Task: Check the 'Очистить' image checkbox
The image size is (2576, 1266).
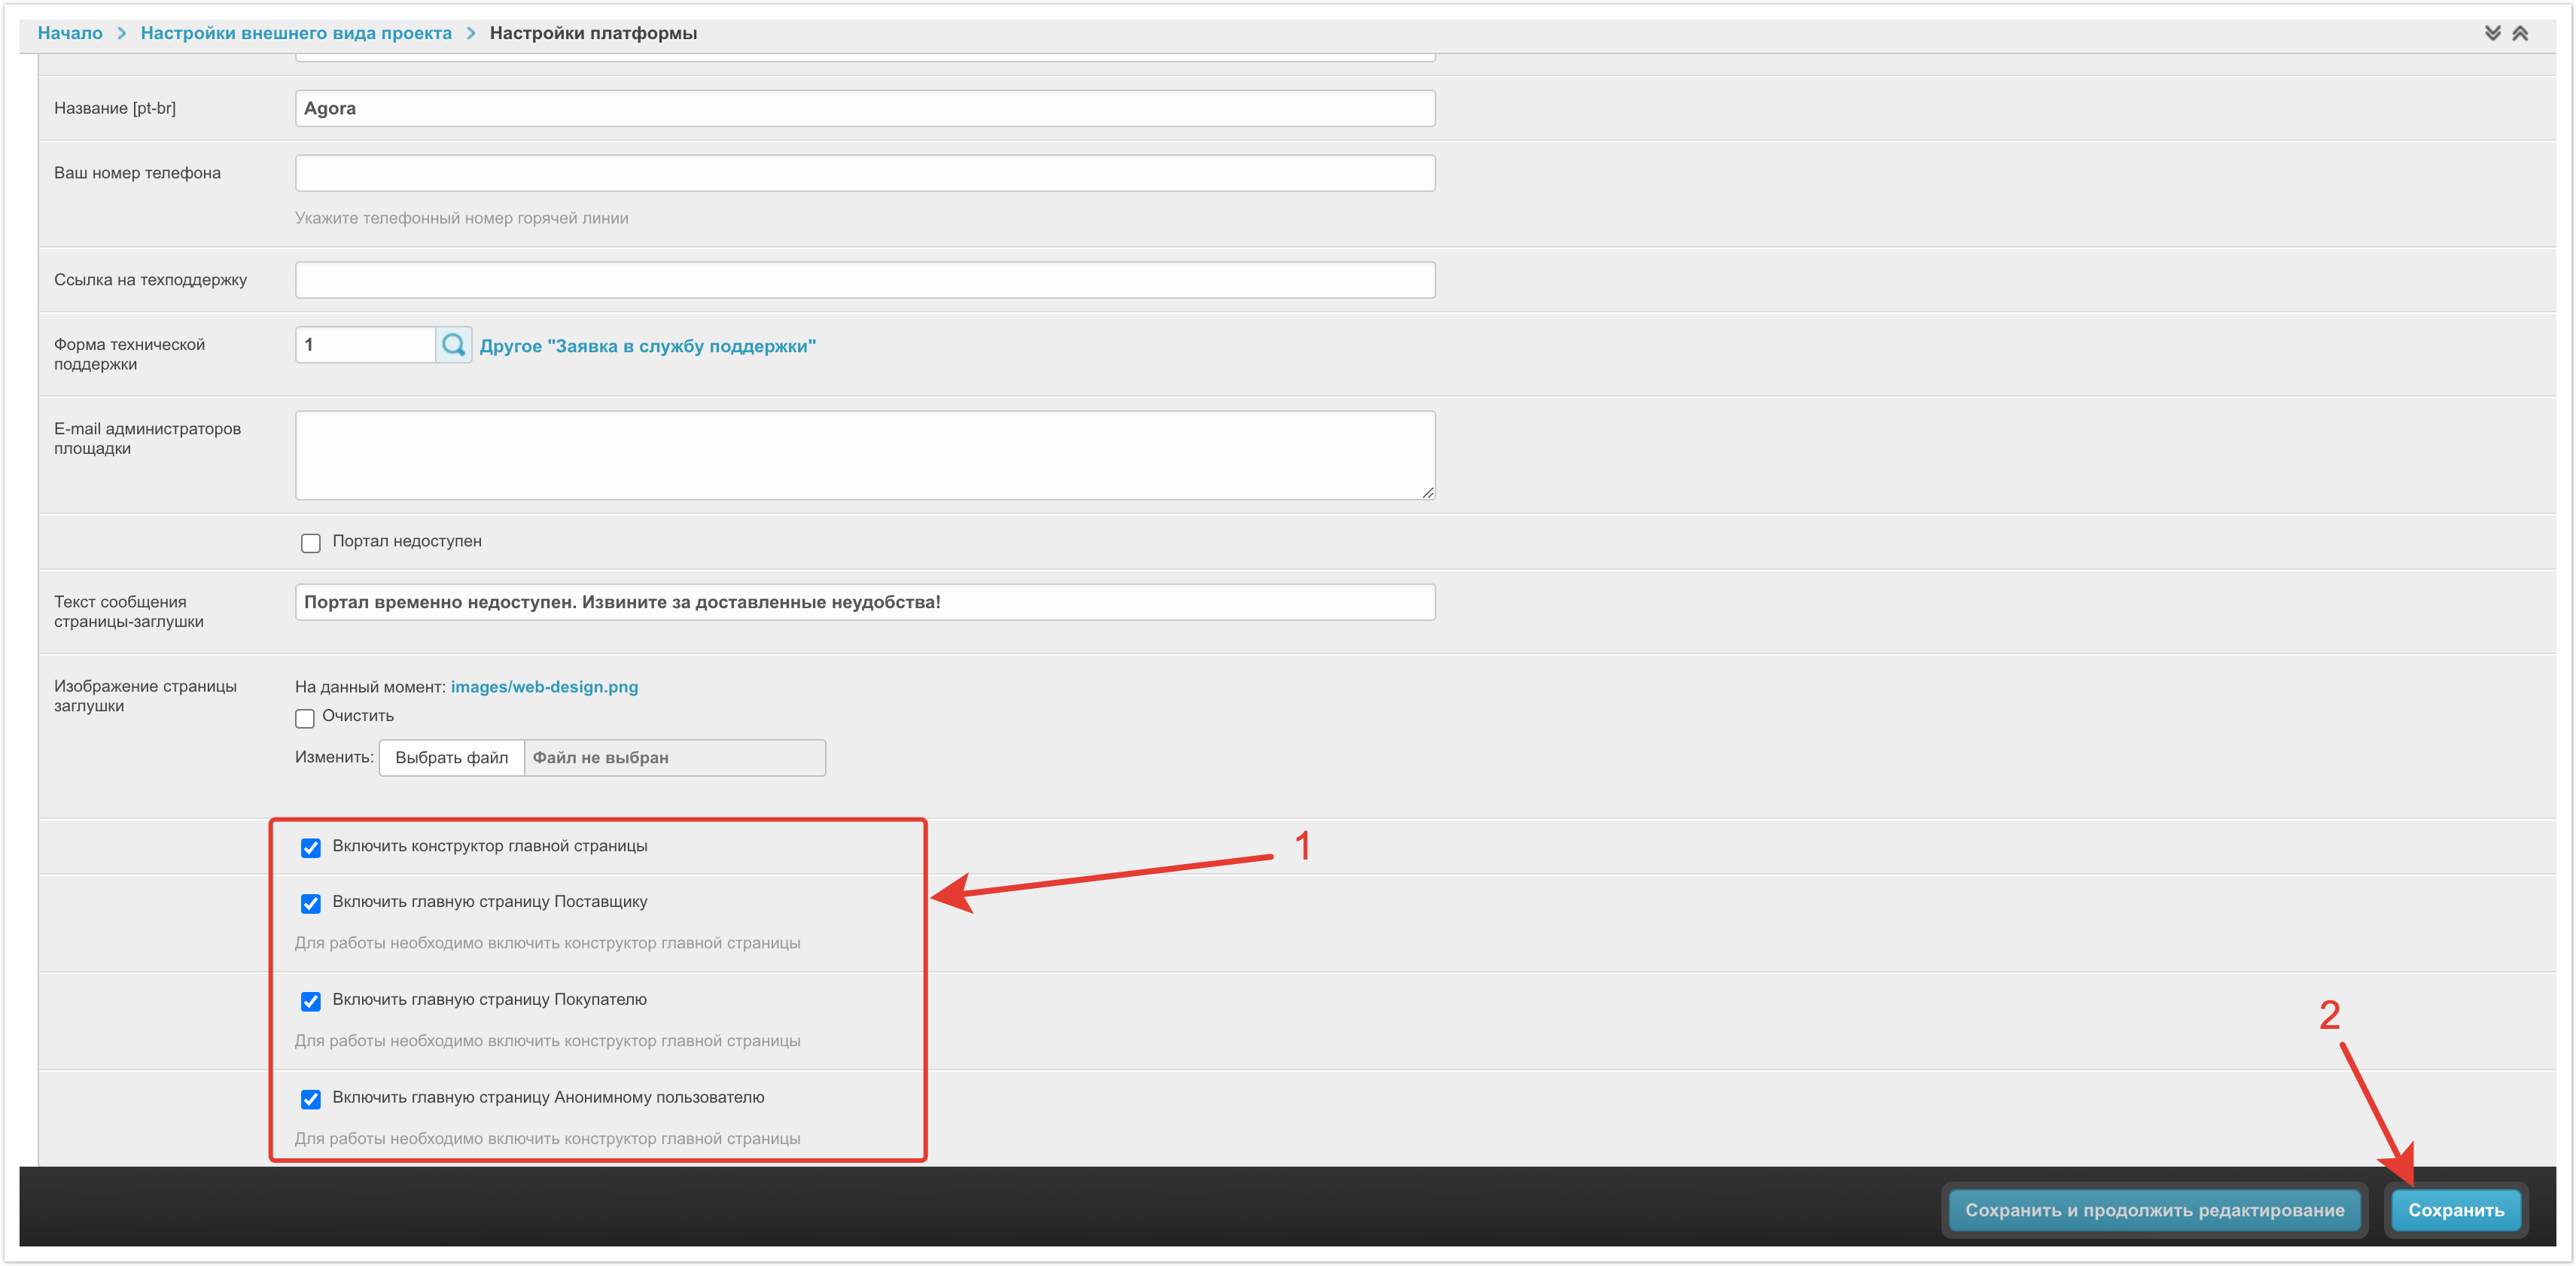Action: pyautogui.click(x=305, y=718)
